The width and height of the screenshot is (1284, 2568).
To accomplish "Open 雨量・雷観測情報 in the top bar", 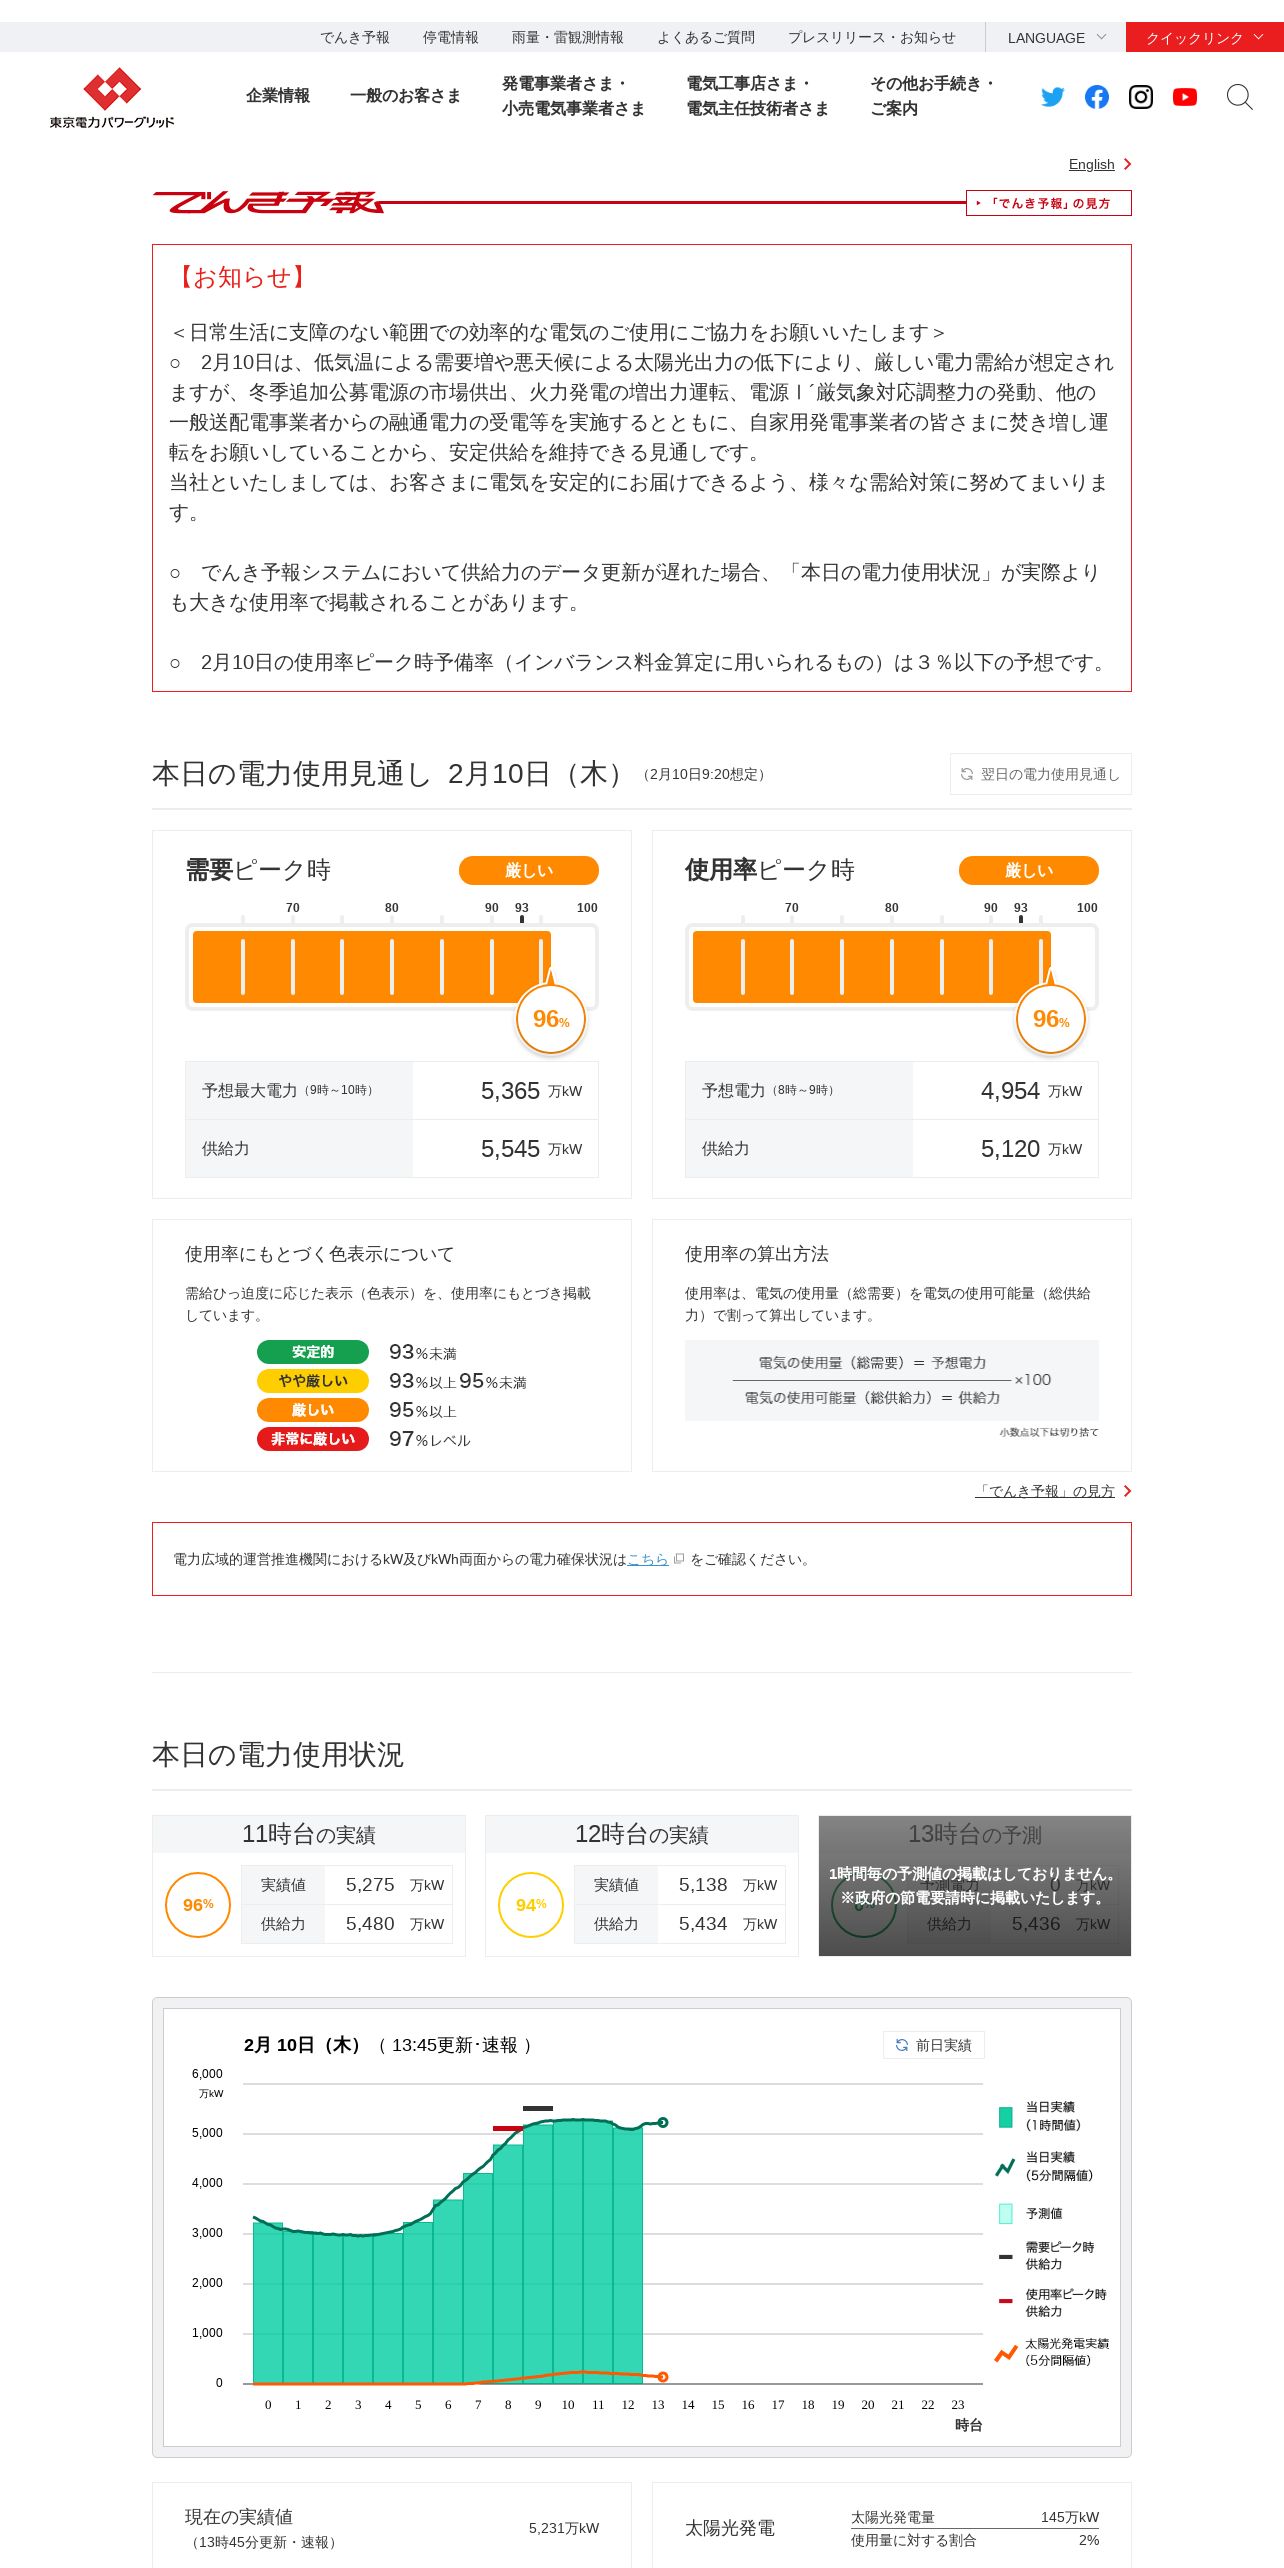I will tap(567, 38).
